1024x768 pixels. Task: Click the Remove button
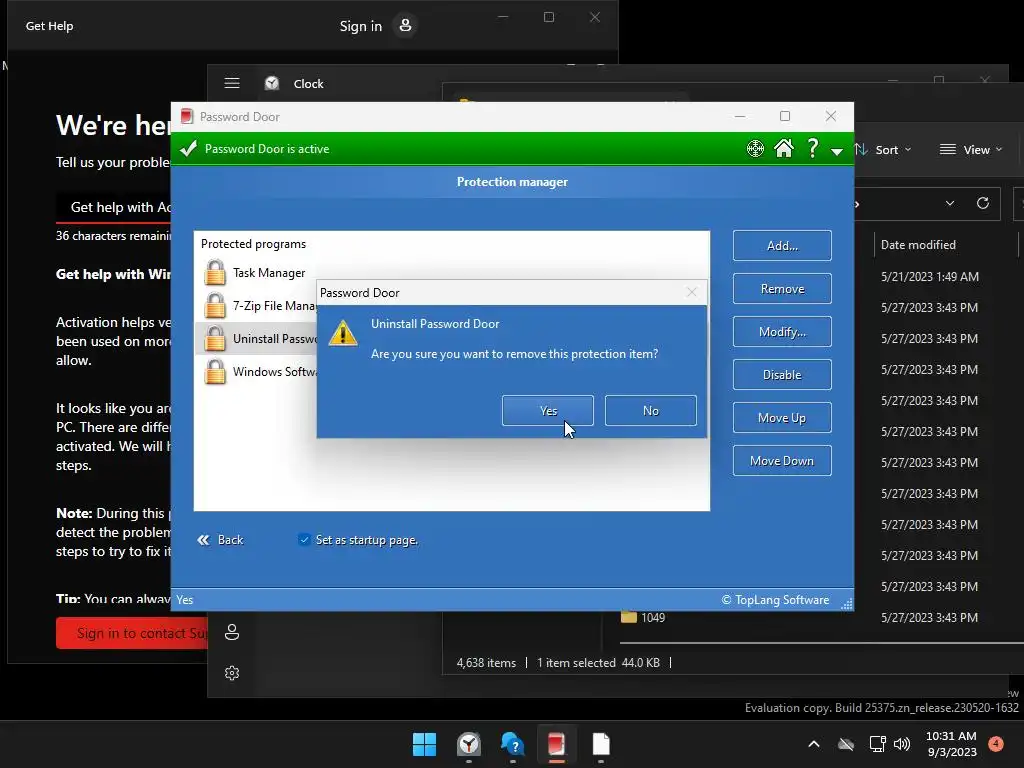coord(782,289)
